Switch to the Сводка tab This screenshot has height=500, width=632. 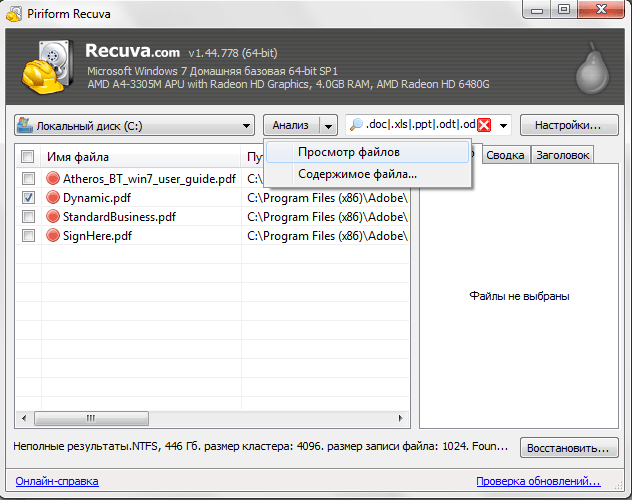pyautogui.click(x=505, y=155)
